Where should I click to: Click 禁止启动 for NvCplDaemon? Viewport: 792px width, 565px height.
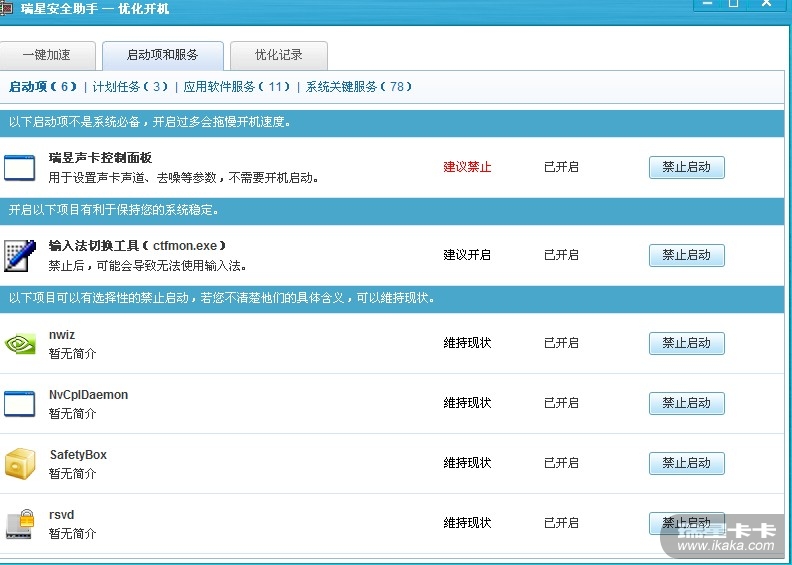tap(686, 403)
